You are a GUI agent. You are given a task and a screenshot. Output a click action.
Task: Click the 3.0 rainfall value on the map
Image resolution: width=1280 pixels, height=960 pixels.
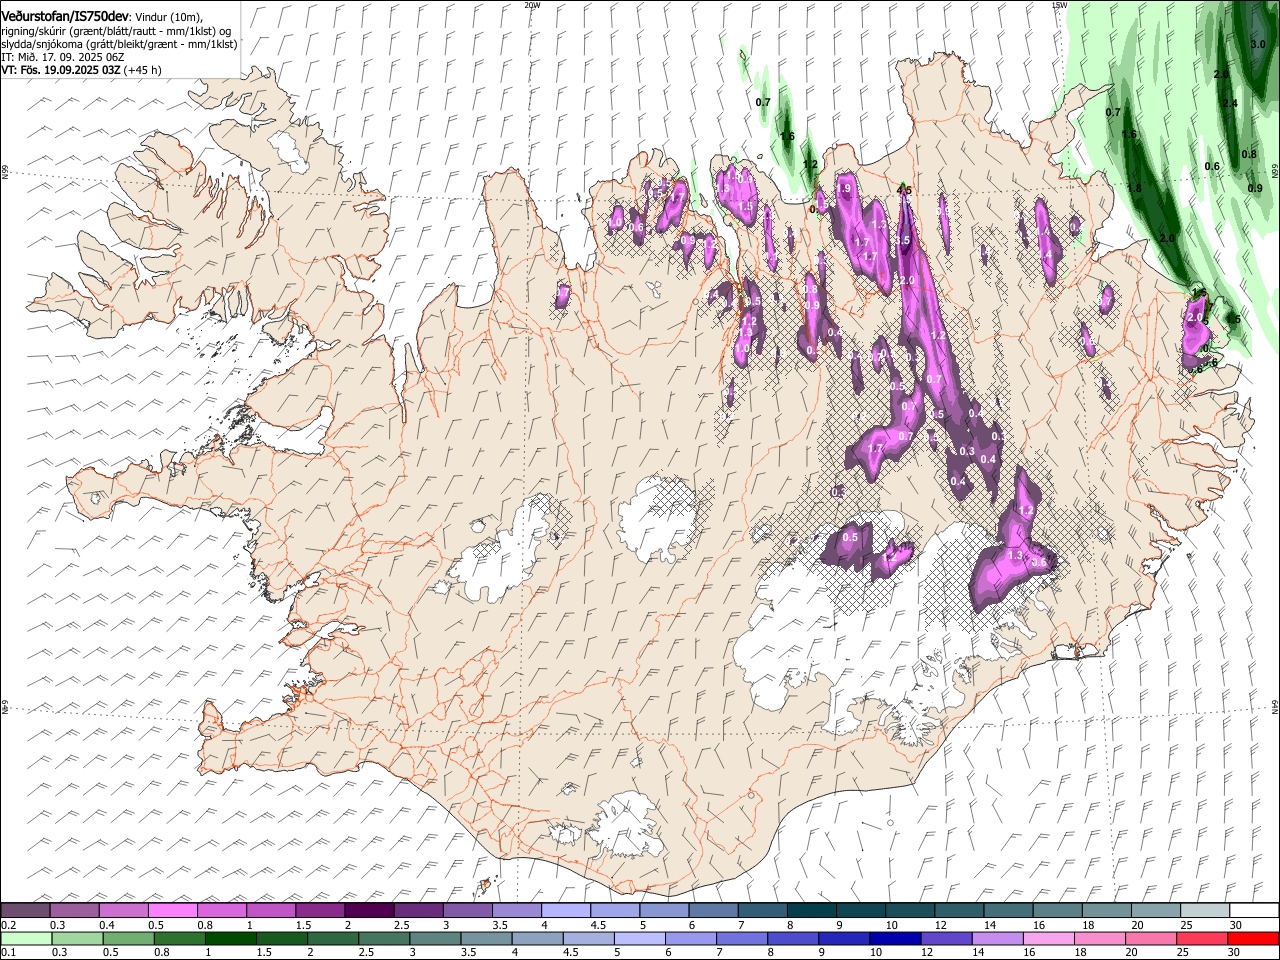1258,44
